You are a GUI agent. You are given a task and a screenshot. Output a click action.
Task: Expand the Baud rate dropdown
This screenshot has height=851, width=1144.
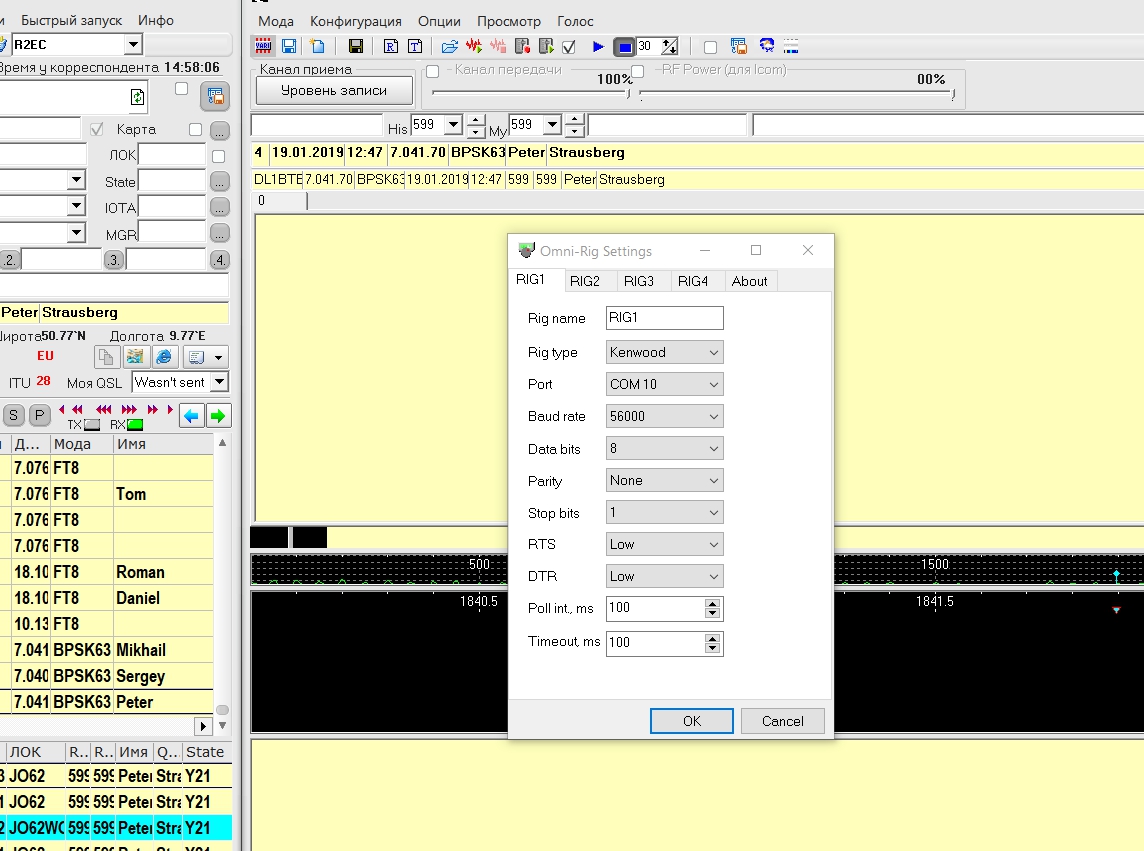coord(664,416)
